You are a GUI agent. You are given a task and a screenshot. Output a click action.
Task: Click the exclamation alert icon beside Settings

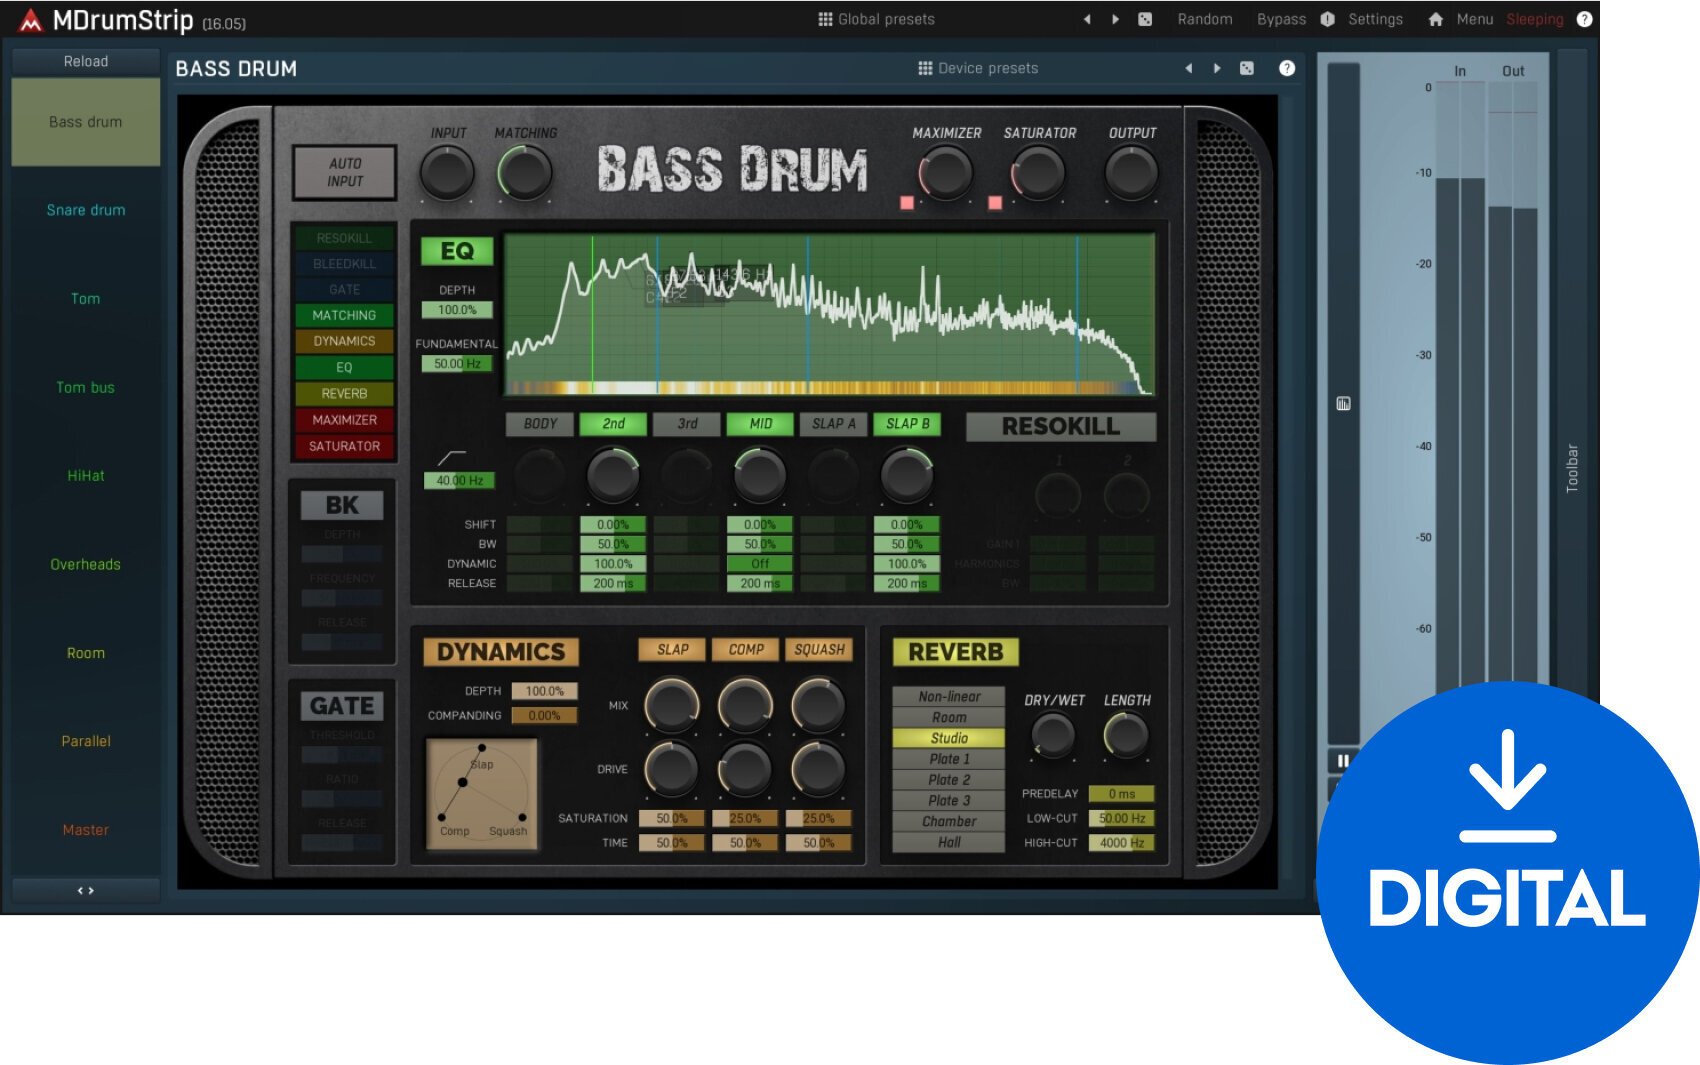point(1329,19)
